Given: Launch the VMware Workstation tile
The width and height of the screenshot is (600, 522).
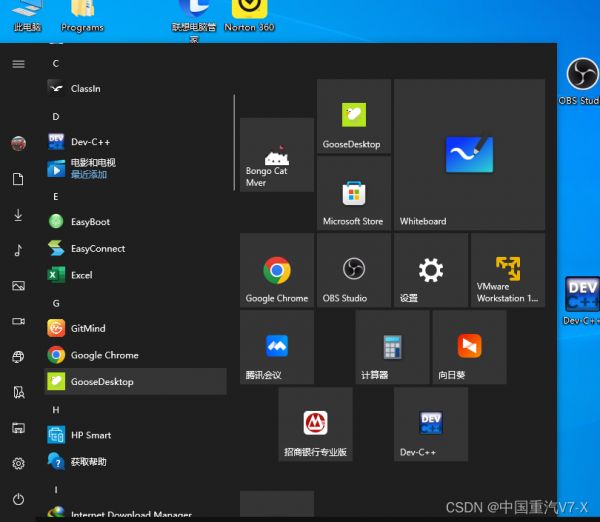Looking at the screenshot, I should pos(508,270).
